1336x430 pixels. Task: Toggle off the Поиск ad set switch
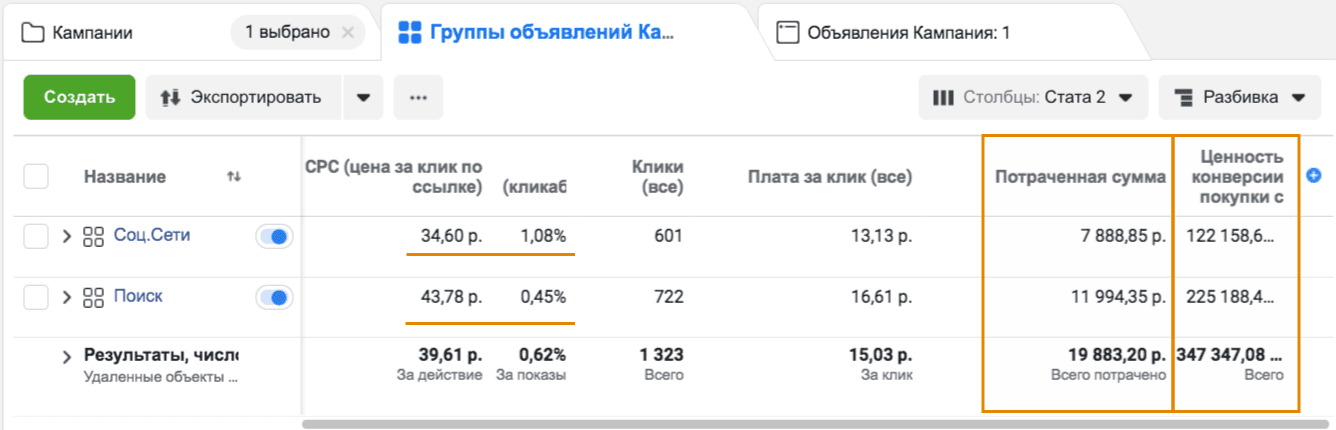tap(275, 297)
